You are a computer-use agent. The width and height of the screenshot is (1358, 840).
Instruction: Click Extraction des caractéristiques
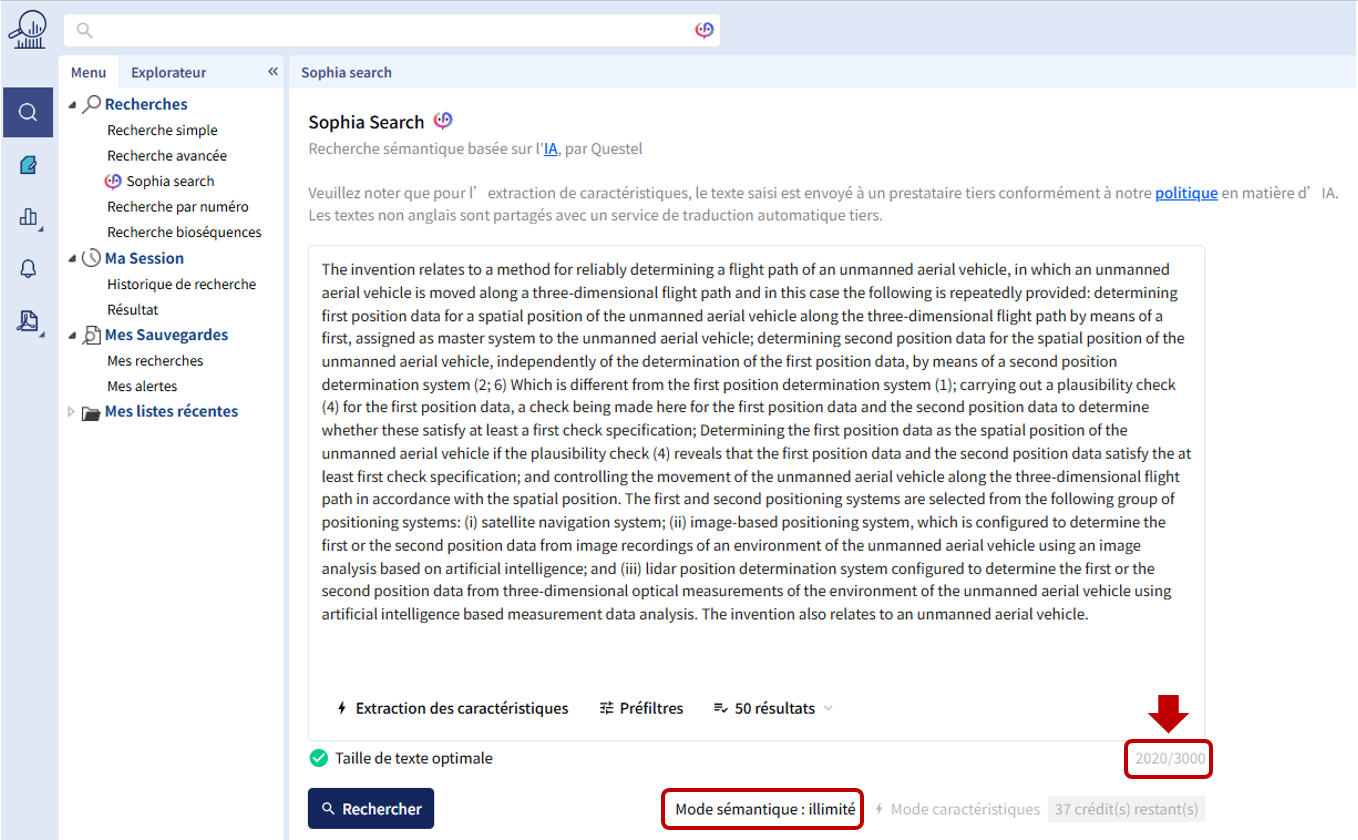point(452,708)
